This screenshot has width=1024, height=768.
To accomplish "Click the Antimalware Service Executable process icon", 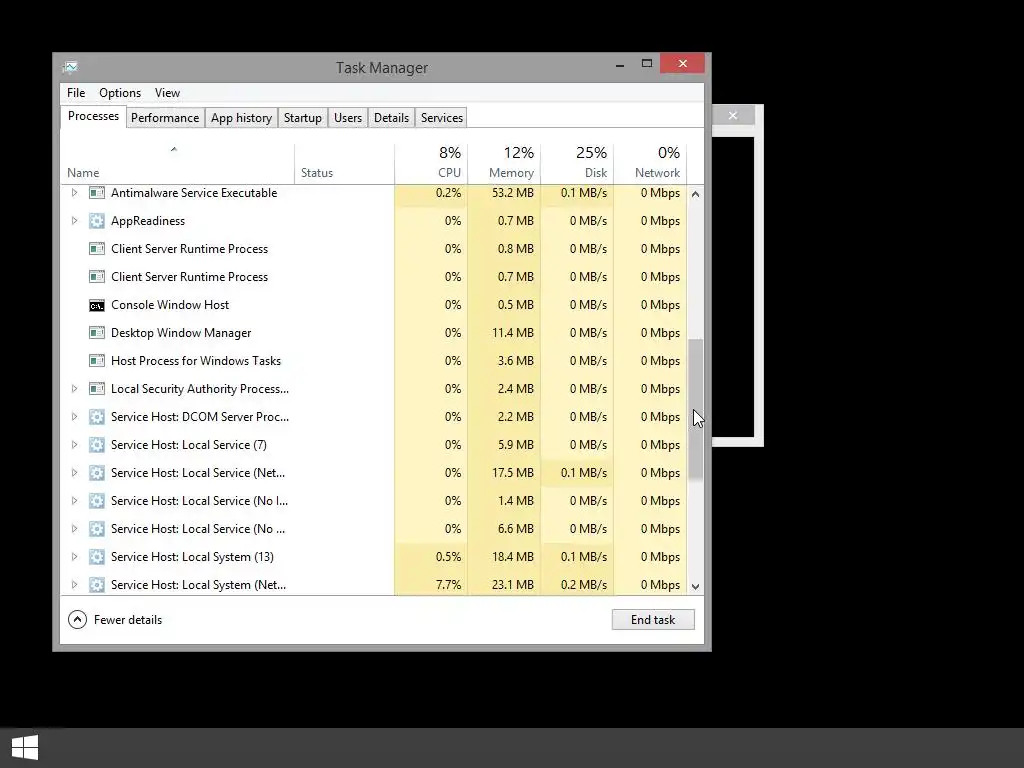I will click(x=97, y=193).
